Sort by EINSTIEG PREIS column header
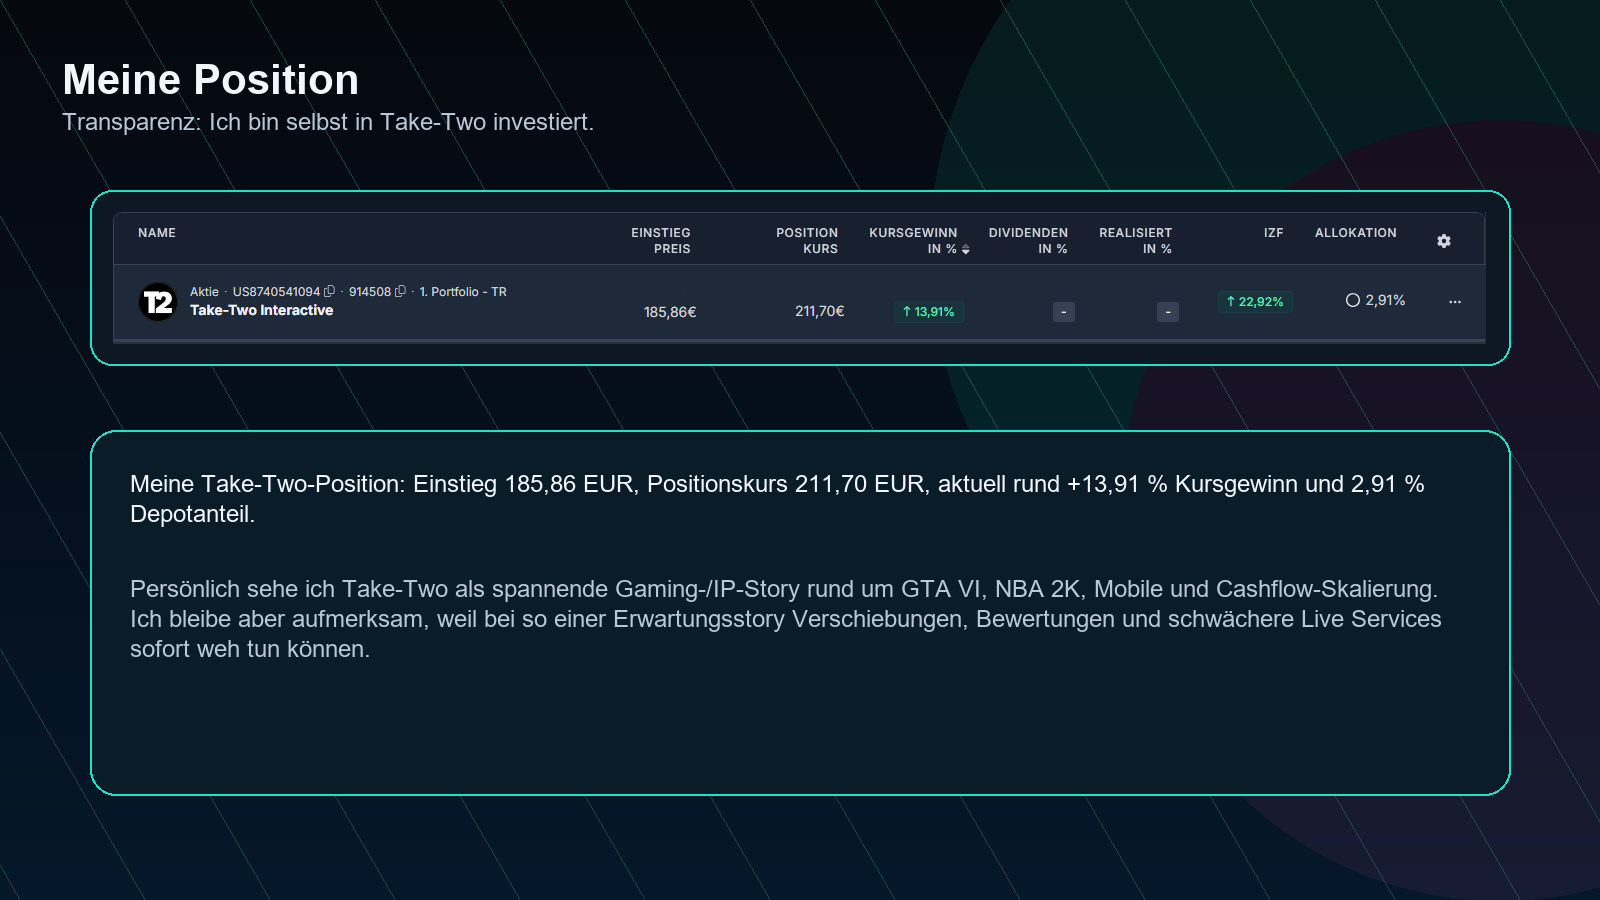1600x900 pixels. point(661,241)
